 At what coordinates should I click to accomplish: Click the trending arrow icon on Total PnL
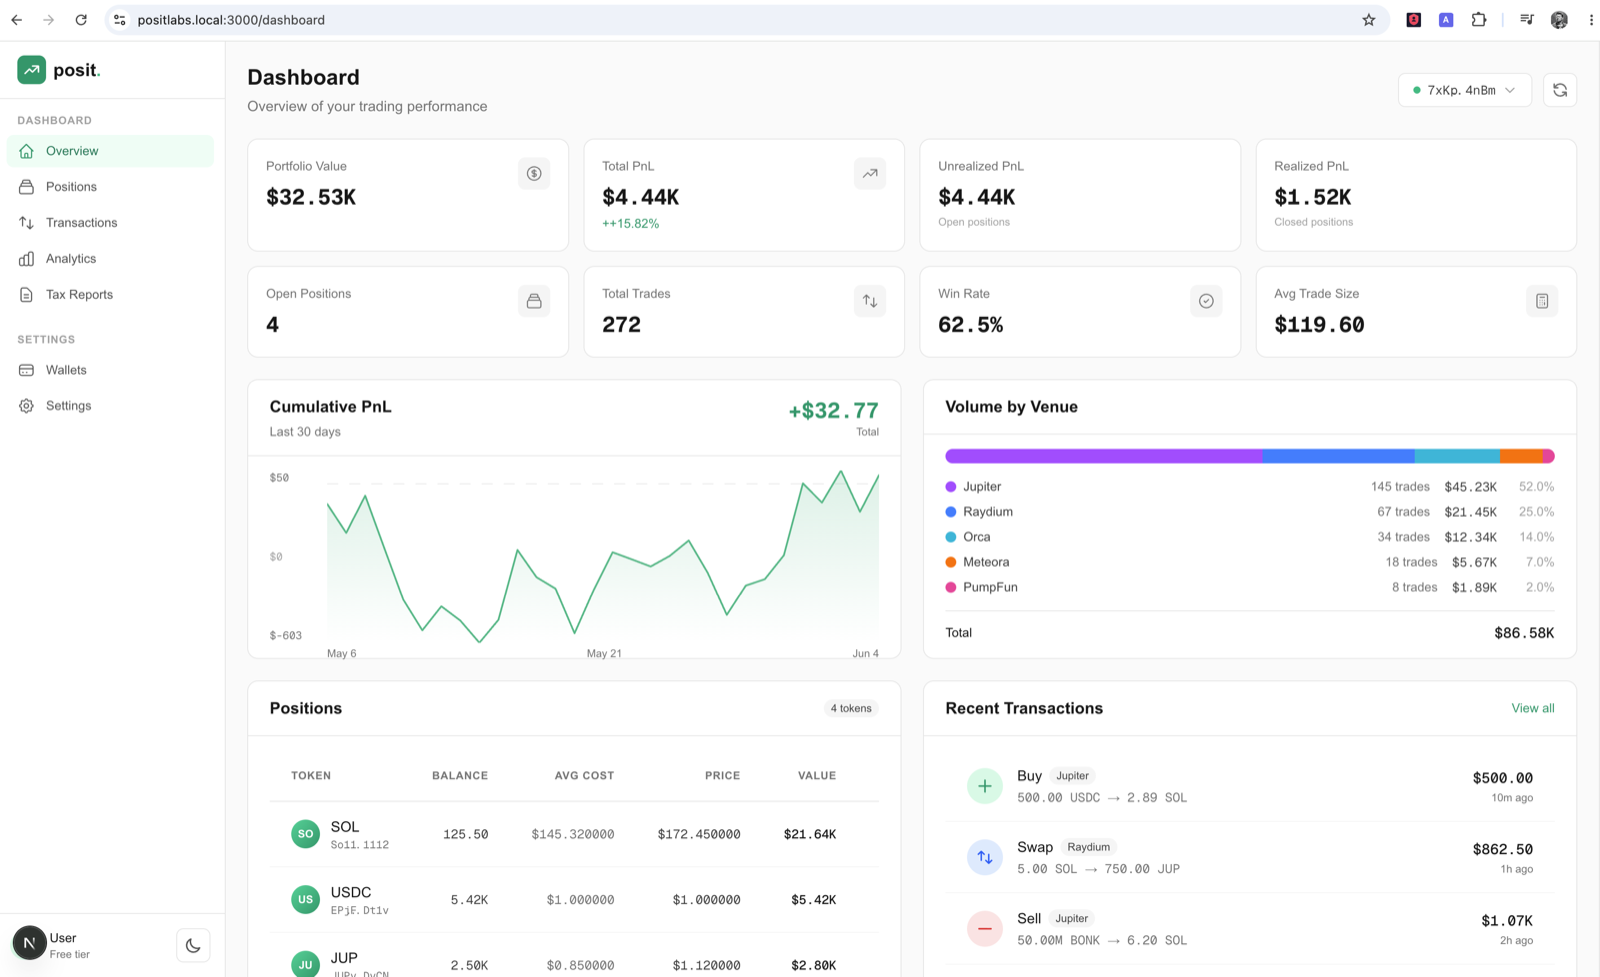[870, 173]
